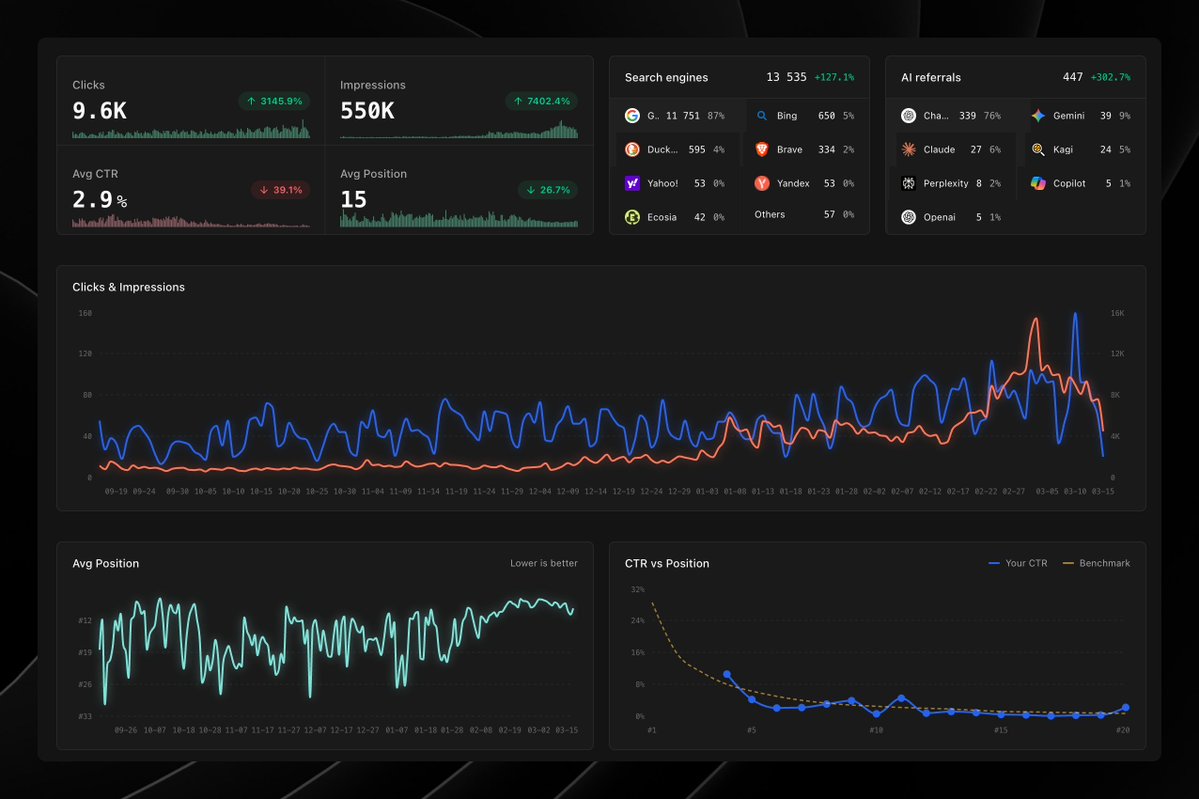Click the Others search engines entry
1199x799 pixels.
tap(770, 213)
